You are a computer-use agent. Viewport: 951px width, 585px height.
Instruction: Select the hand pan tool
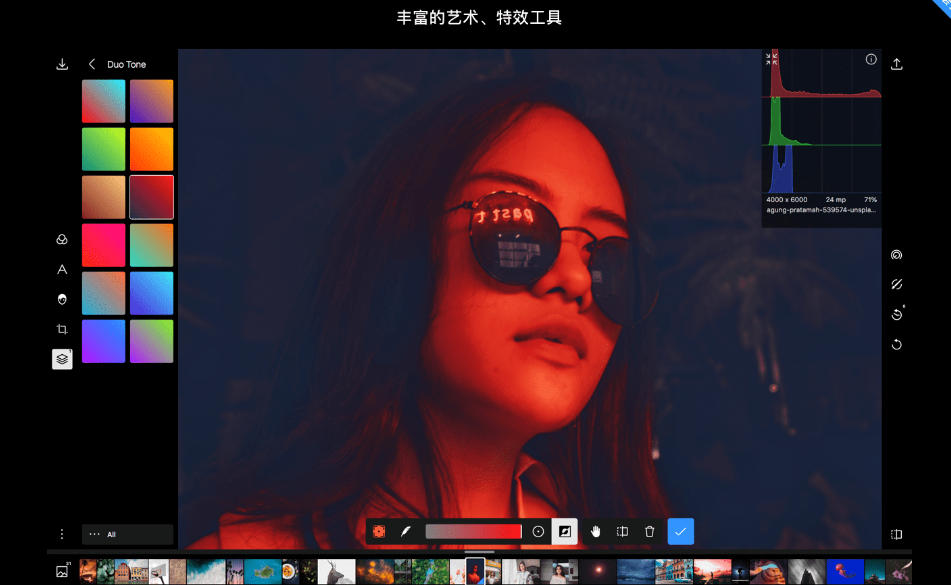coord(595,532)
